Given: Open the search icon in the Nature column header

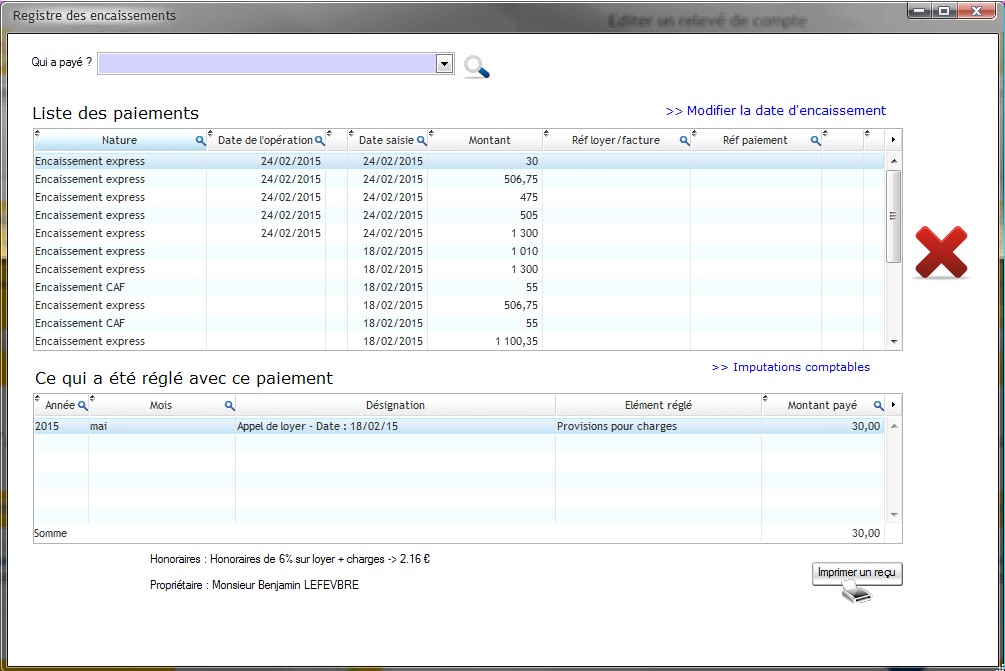Looking at the screenshot, I should [x=201, y=140].
